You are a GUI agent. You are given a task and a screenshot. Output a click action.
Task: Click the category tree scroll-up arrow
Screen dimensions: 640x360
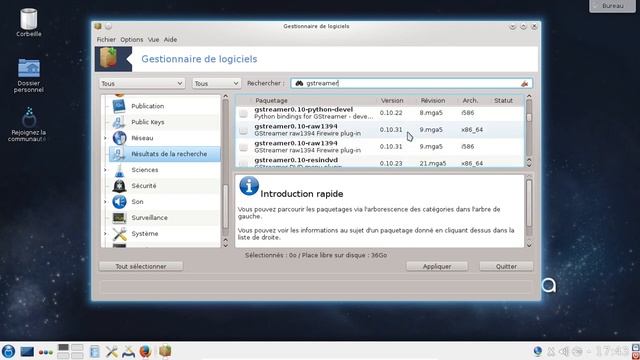click(225, 97)
